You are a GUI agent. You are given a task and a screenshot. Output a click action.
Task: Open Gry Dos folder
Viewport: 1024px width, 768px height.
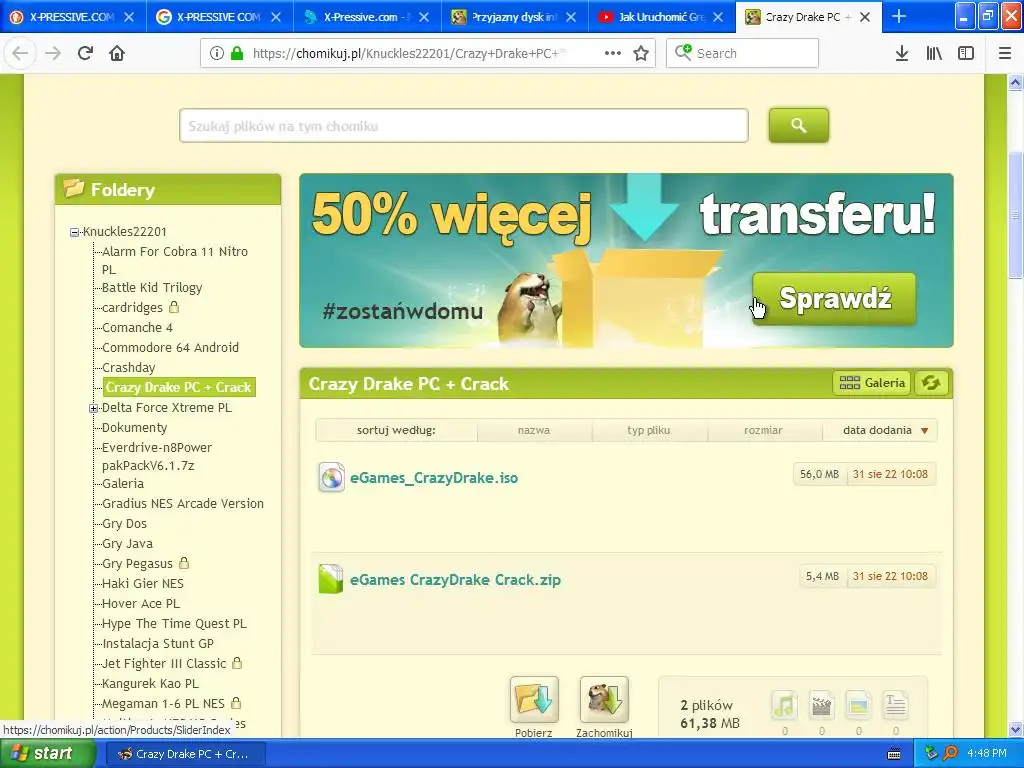pos(124,524)
